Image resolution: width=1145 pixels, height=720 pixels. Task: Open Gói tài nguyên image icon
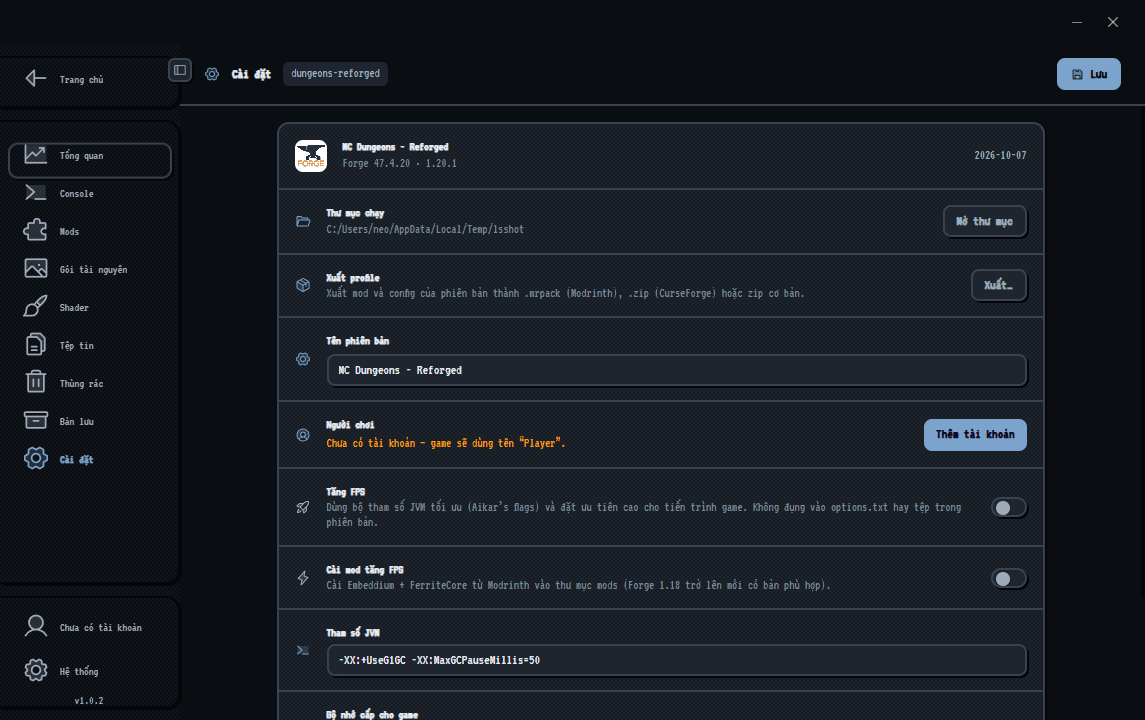pos(35,269)
